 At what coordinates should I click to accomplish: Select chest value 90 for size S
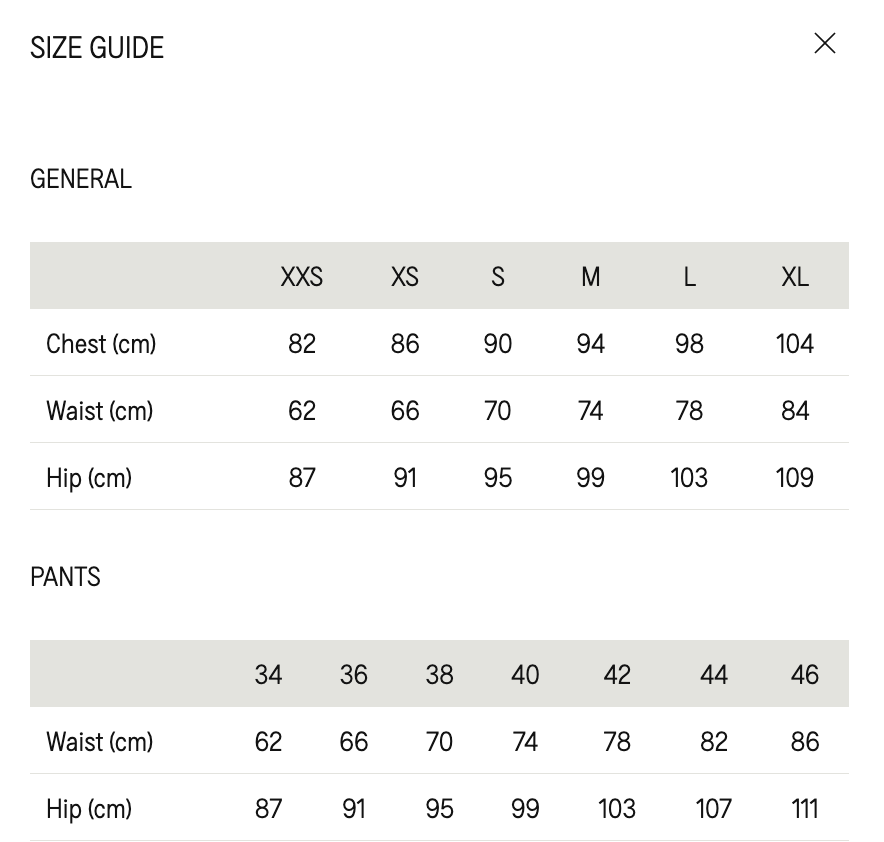click(498, 344)
